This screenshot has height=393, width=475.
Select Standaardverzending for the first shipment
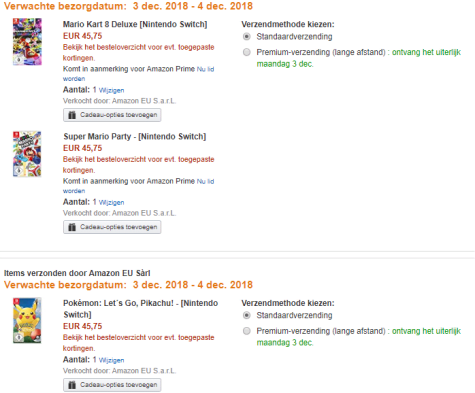(x=247, y=36)
